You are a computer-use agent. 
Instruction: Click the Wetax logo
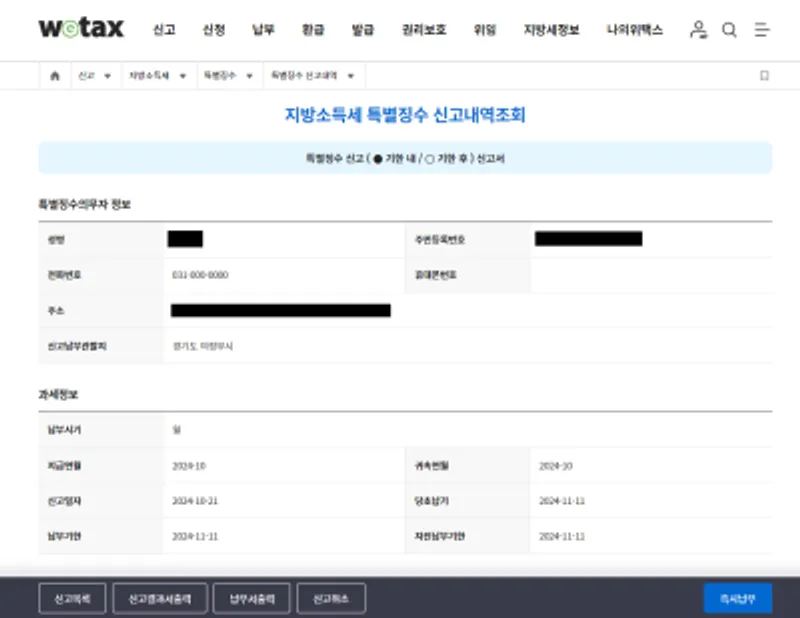click(x=81, y=29)
